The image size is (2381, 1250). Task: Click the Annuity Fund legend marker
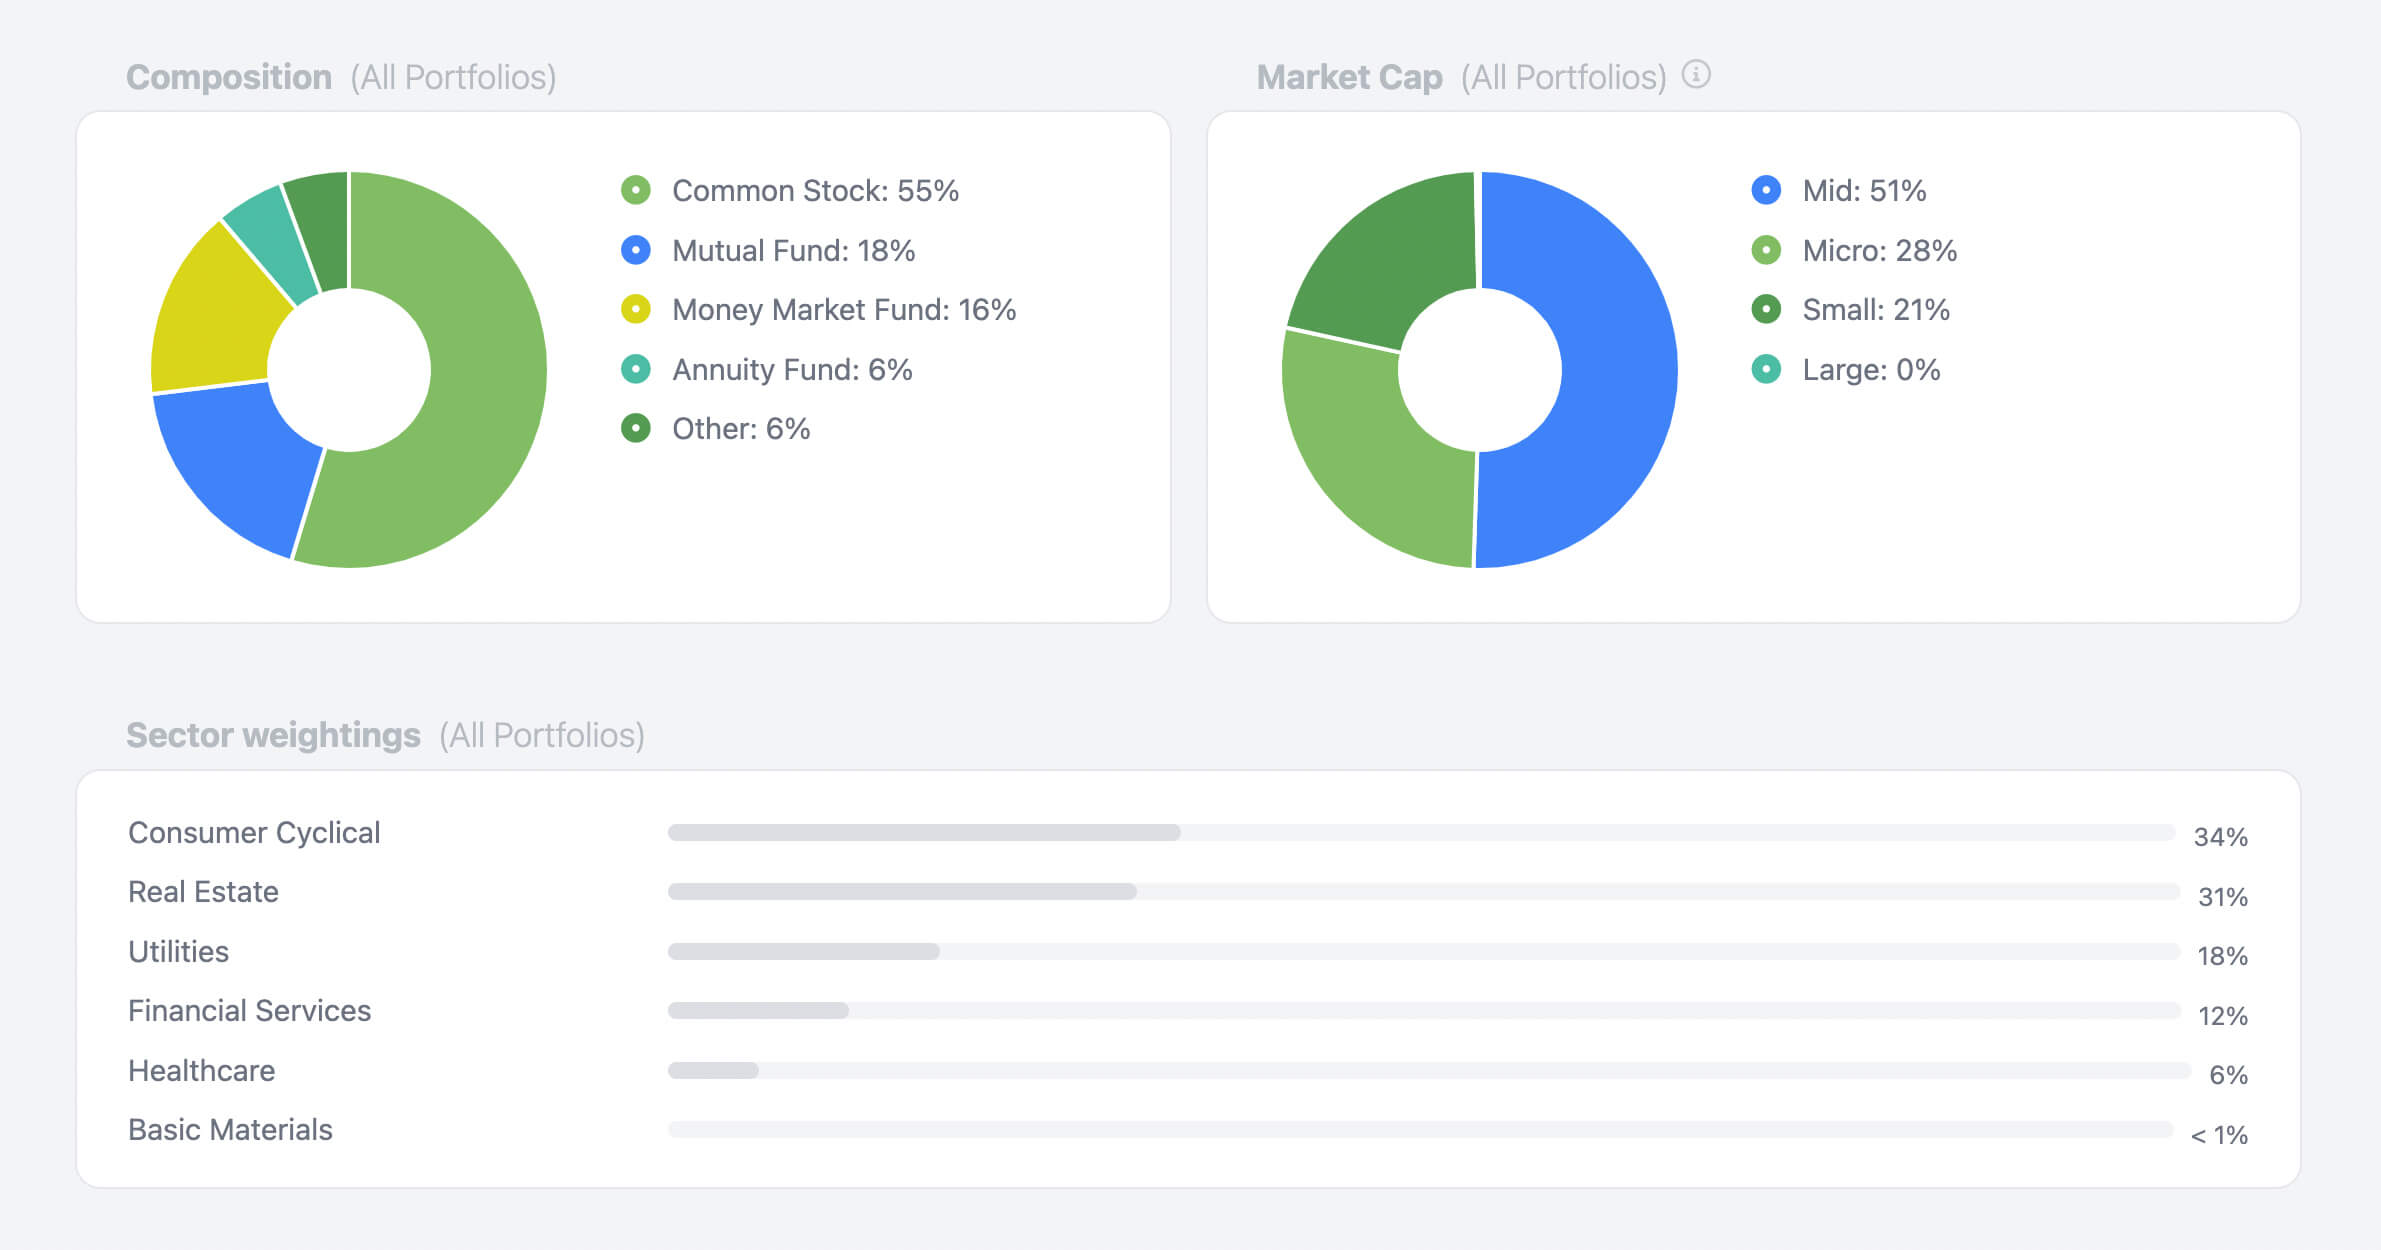click(634, 369)
